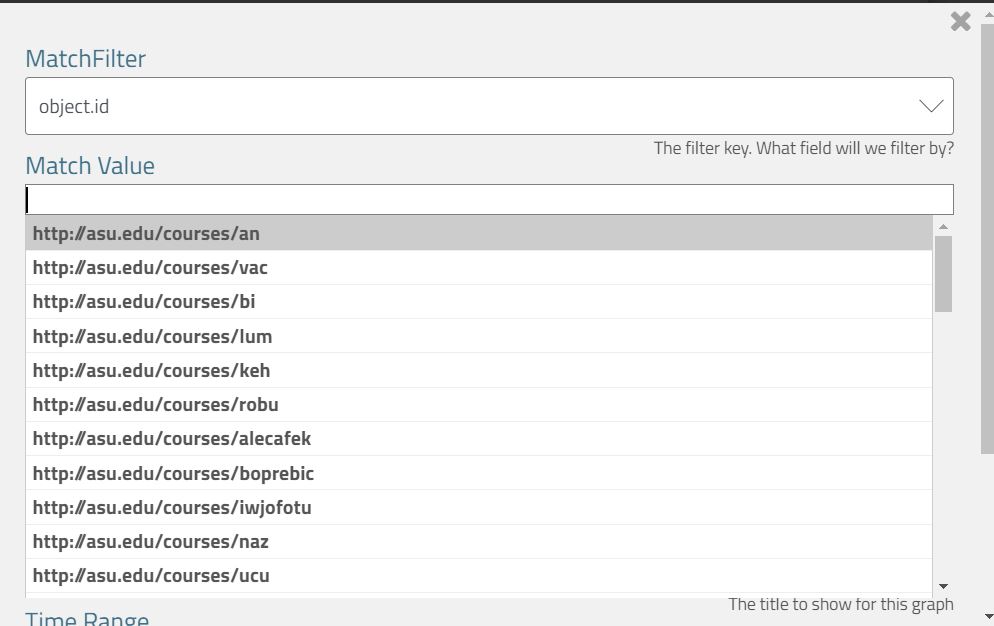The height and width of the screenshot is (626, 994).
Task: Click the suggestion list scrollbar thumb
Action: tap(943, 274)
